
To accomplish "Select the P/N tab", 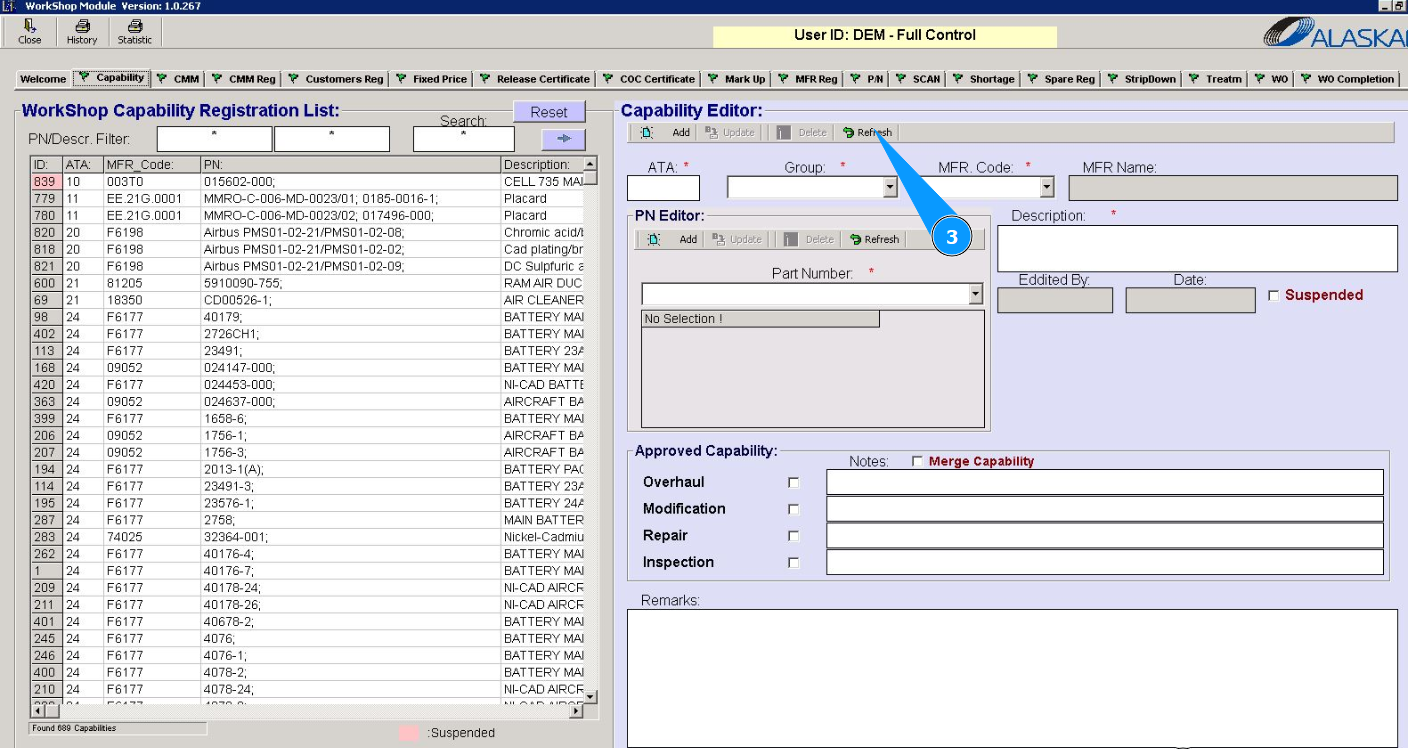I will (x=868, y=79).
